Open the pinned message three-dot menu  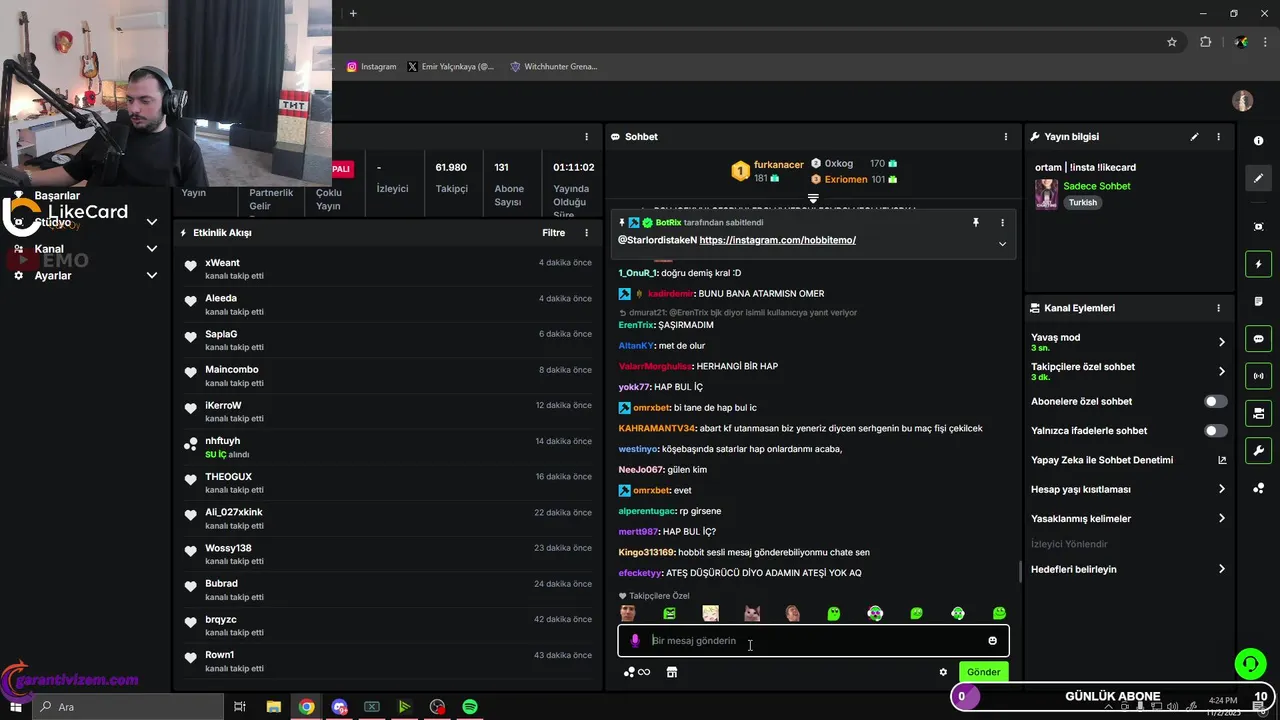1002,223
